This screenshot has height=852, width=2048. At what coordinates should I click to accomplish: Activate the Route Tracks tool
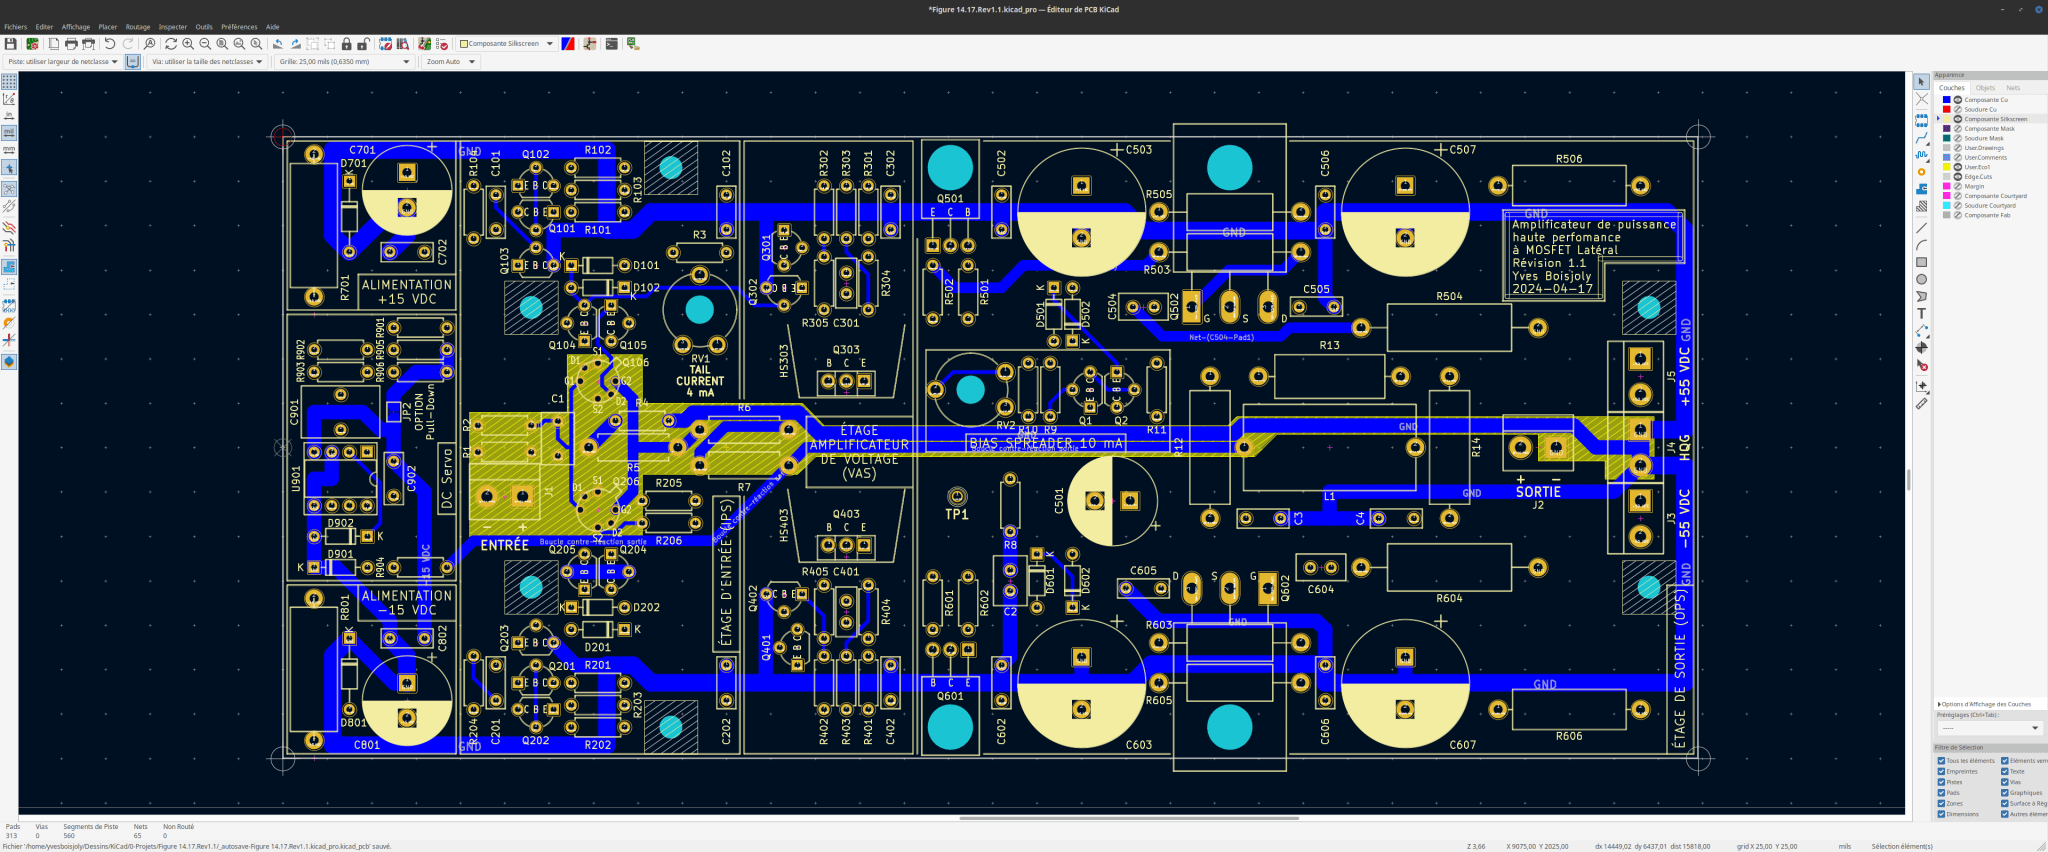pos(1921,138)
